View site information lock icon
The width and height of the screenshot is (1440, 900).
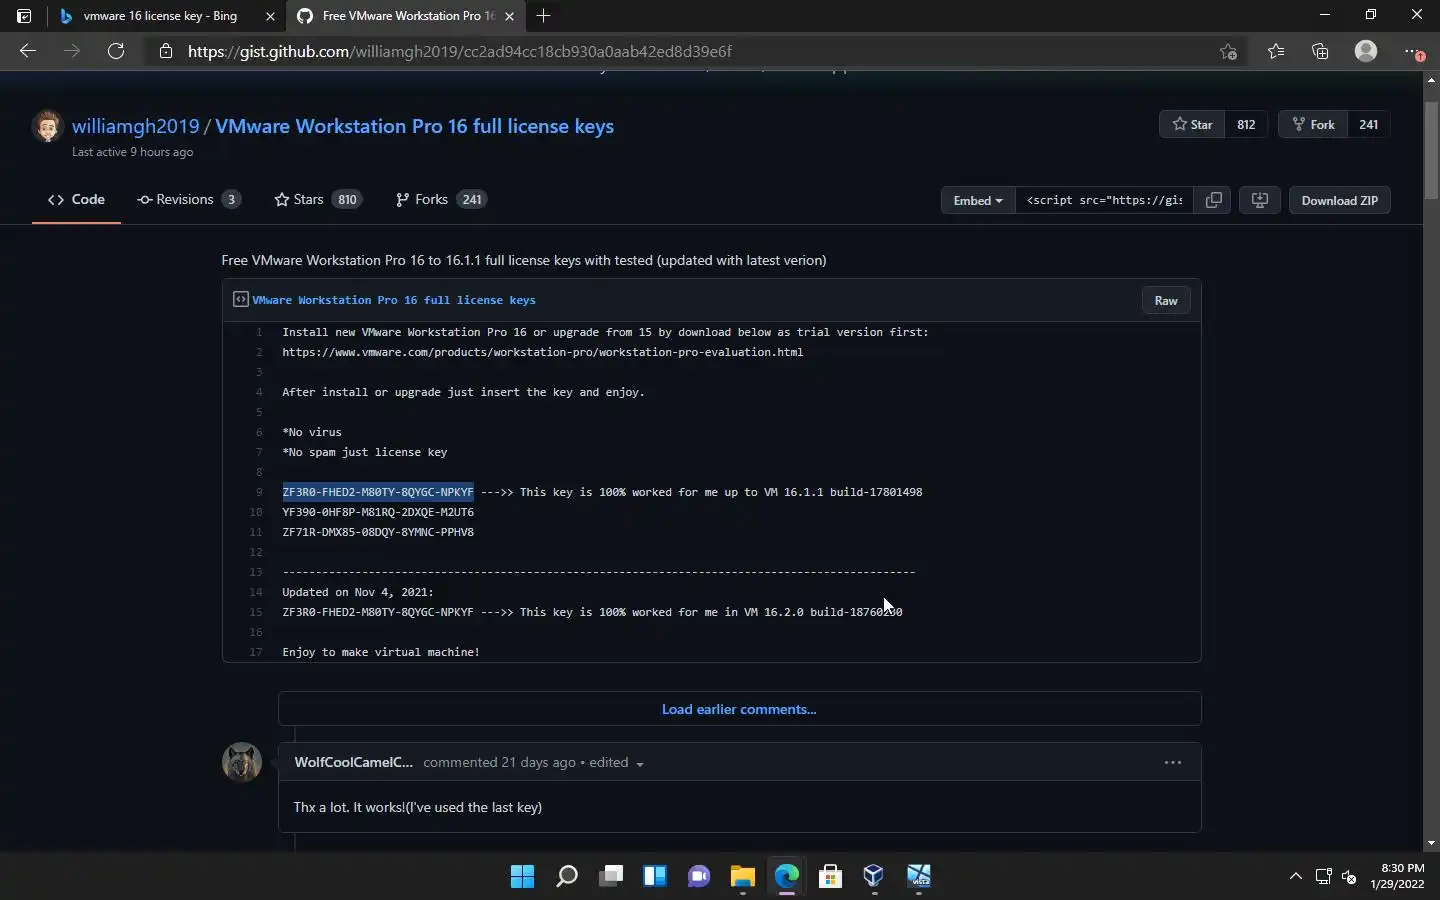click(166, 51)
